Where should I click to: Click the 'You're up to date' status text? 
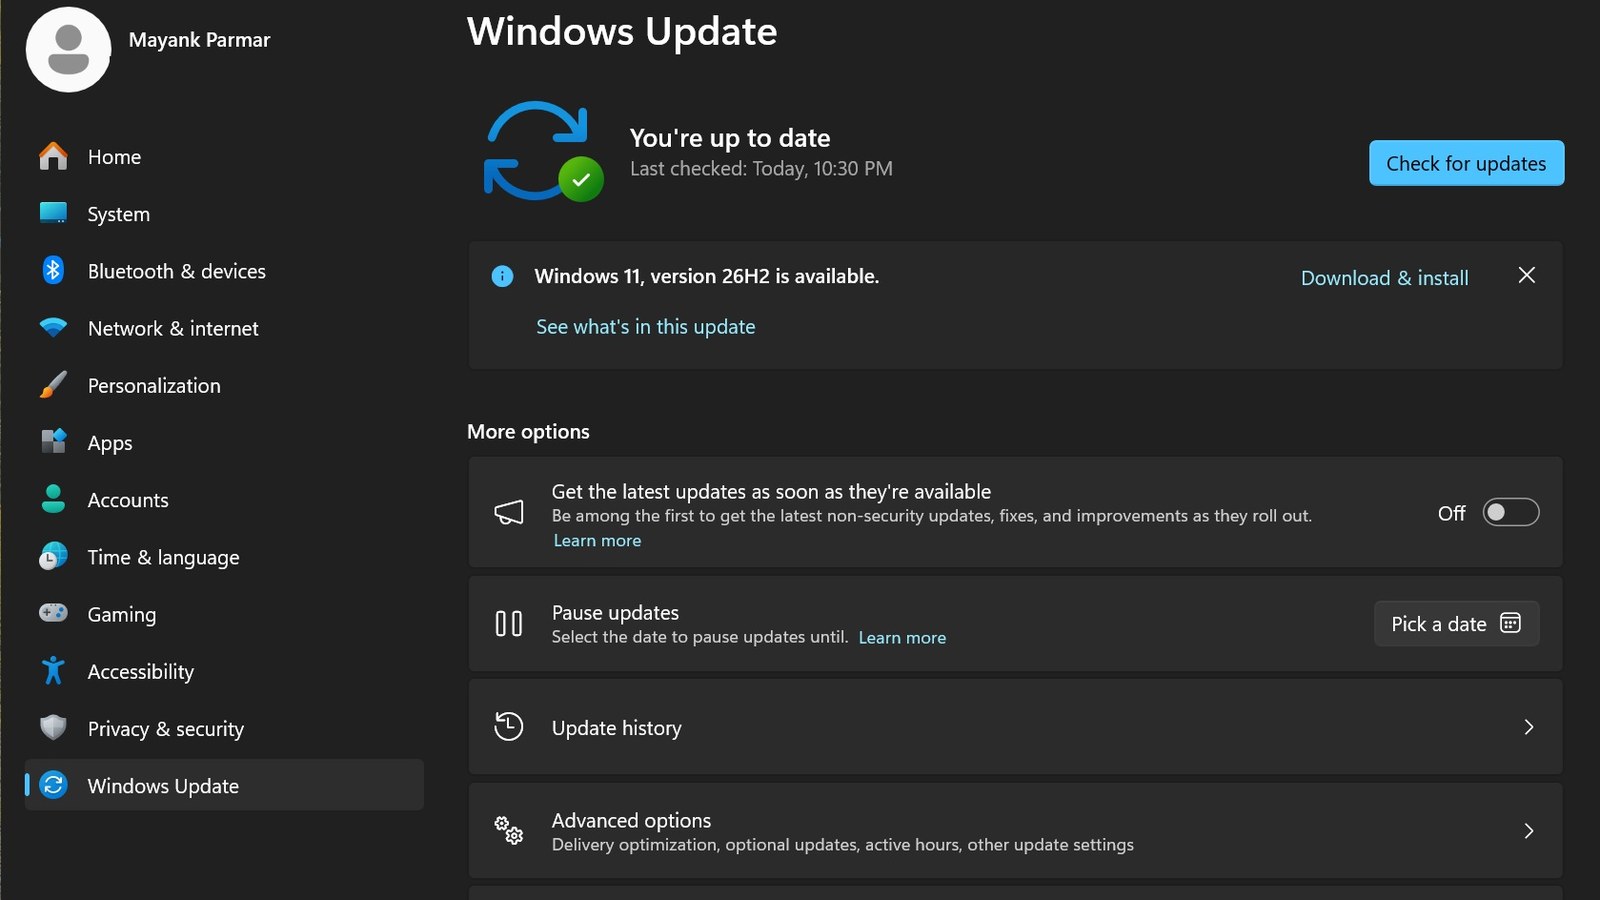pyautogui.click(x=730, y=138)
